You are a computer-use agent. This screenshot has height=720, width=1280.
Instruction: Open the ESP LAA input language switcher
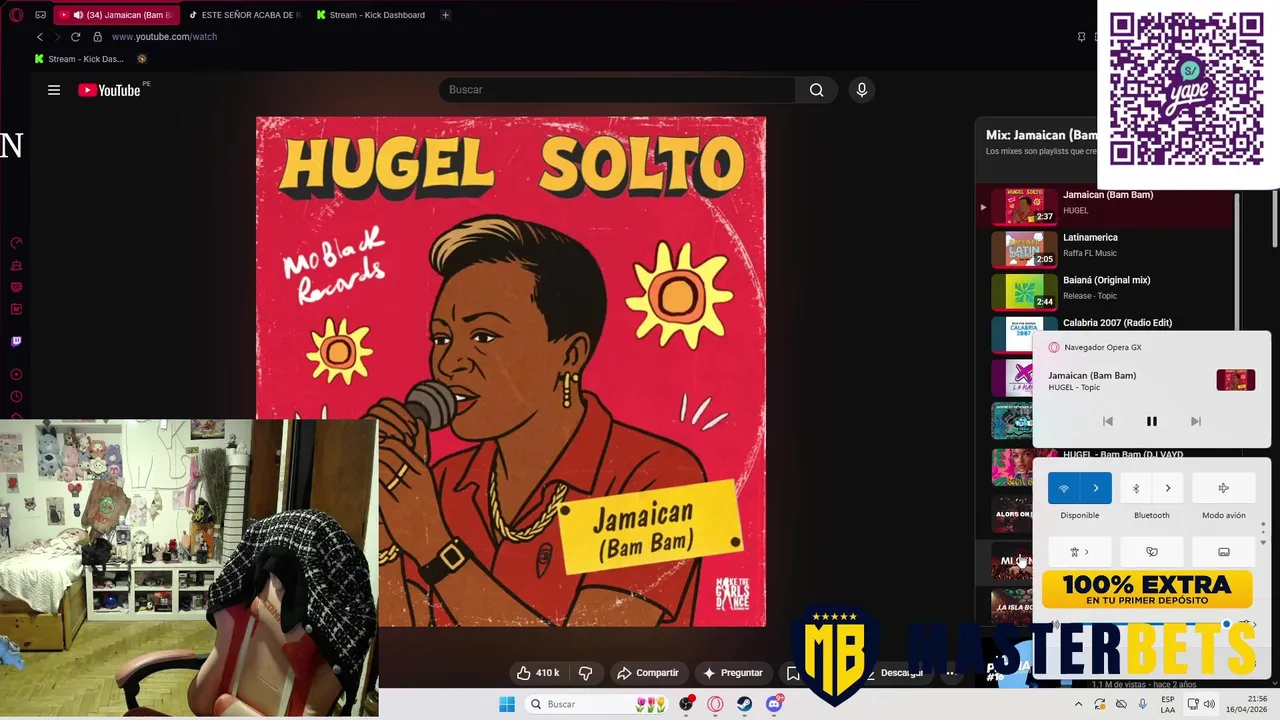tap(1168, 704)
